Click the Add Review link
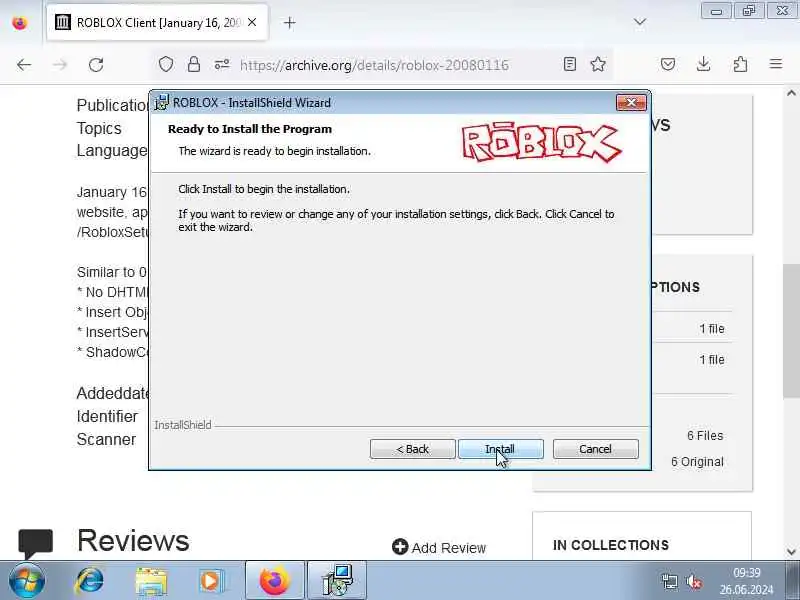 439,547
